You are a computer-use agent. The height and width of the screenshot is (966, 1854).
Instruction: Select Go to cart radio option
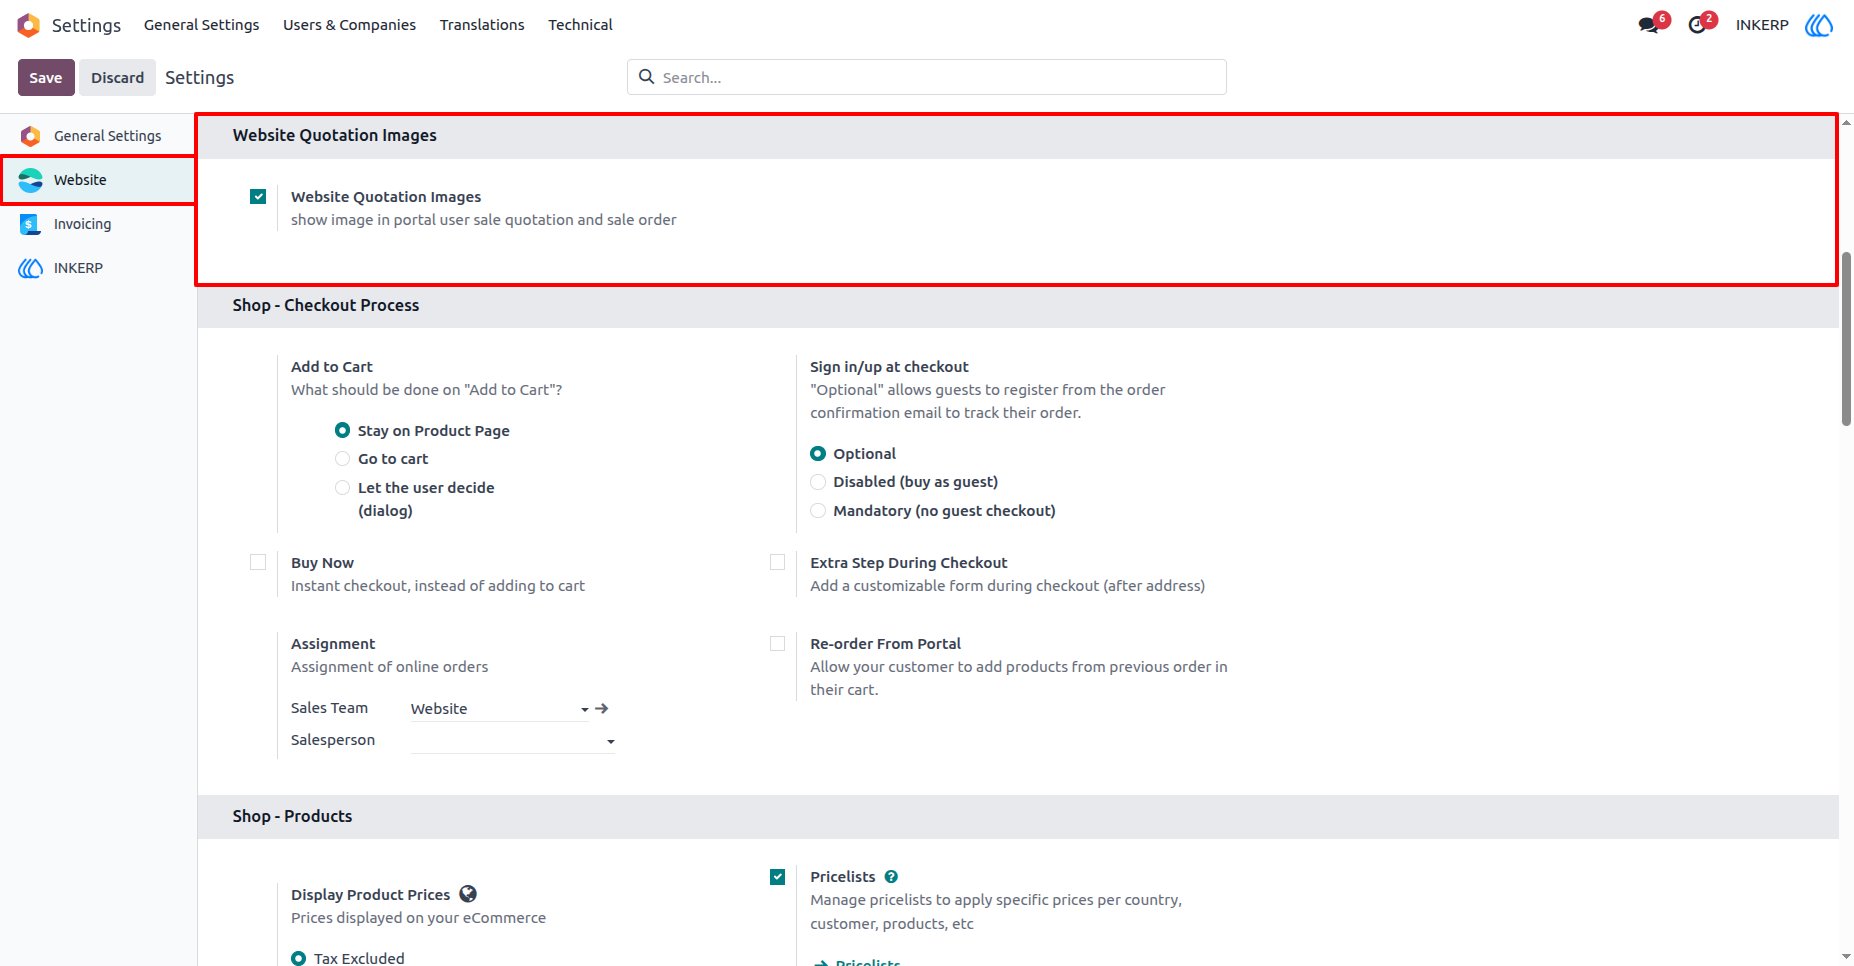pos(342,459)
